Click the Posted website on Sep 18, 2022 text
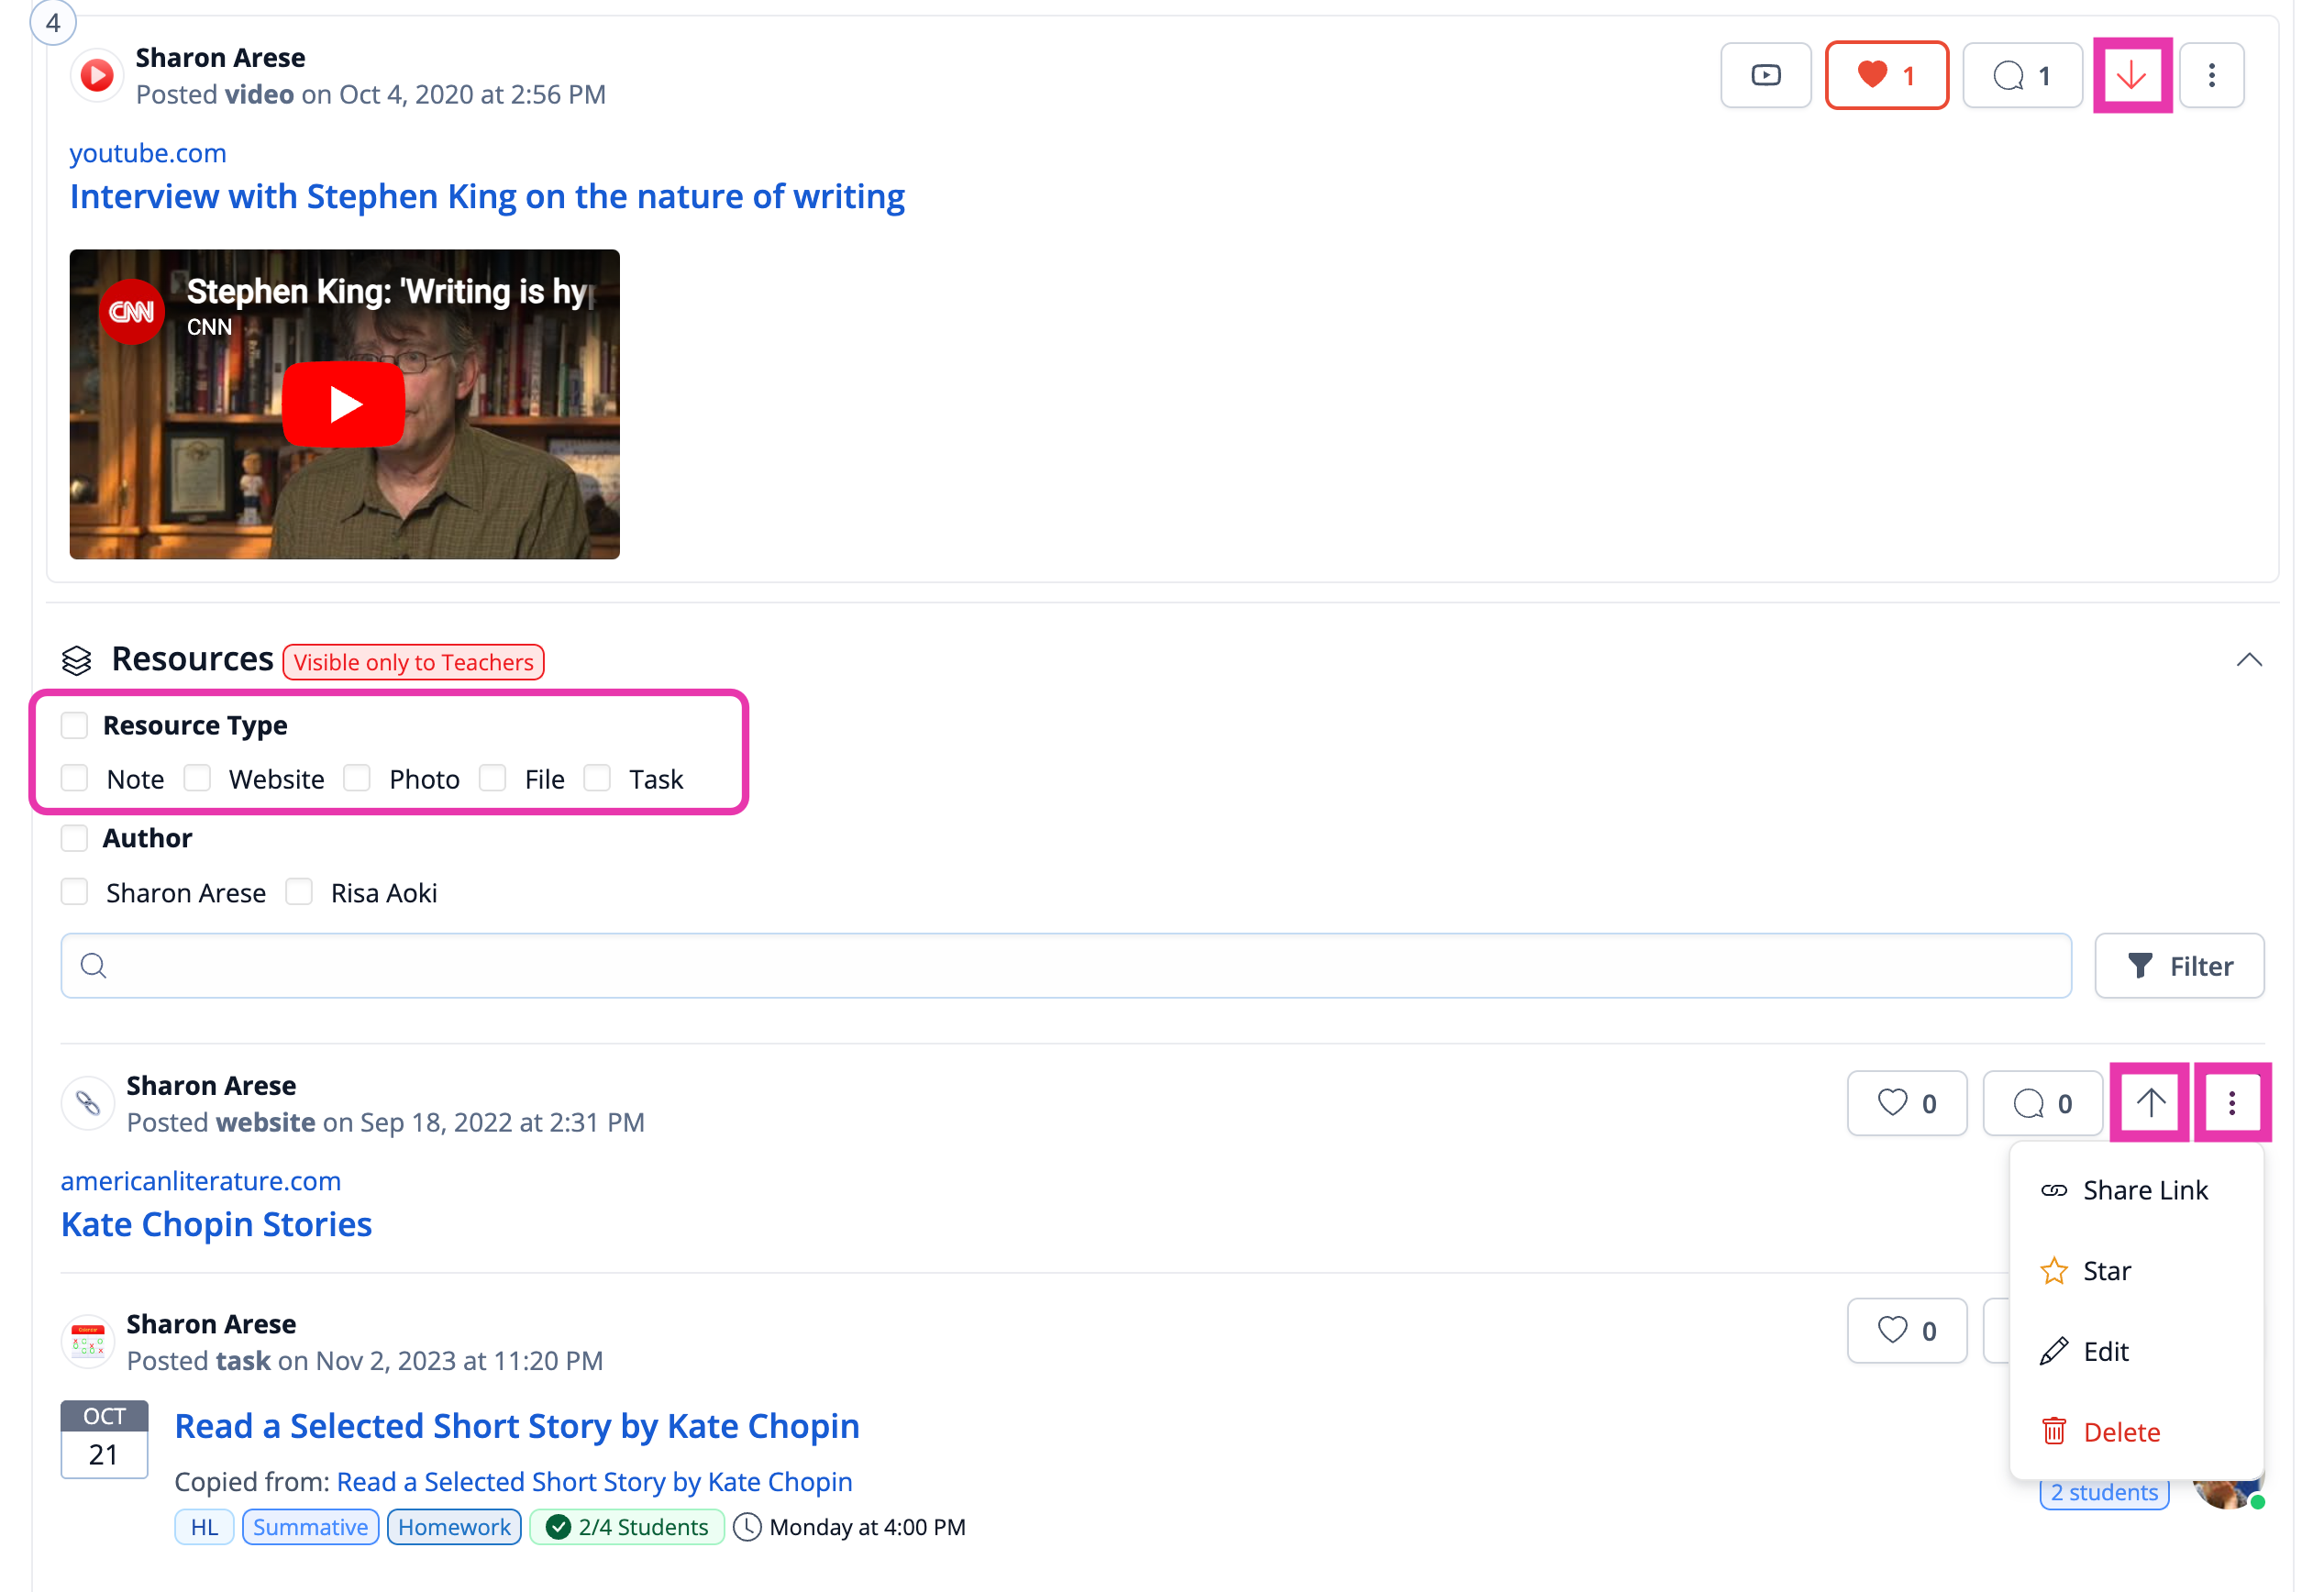2324x1592 pixels. click(x=385, y=1122)
